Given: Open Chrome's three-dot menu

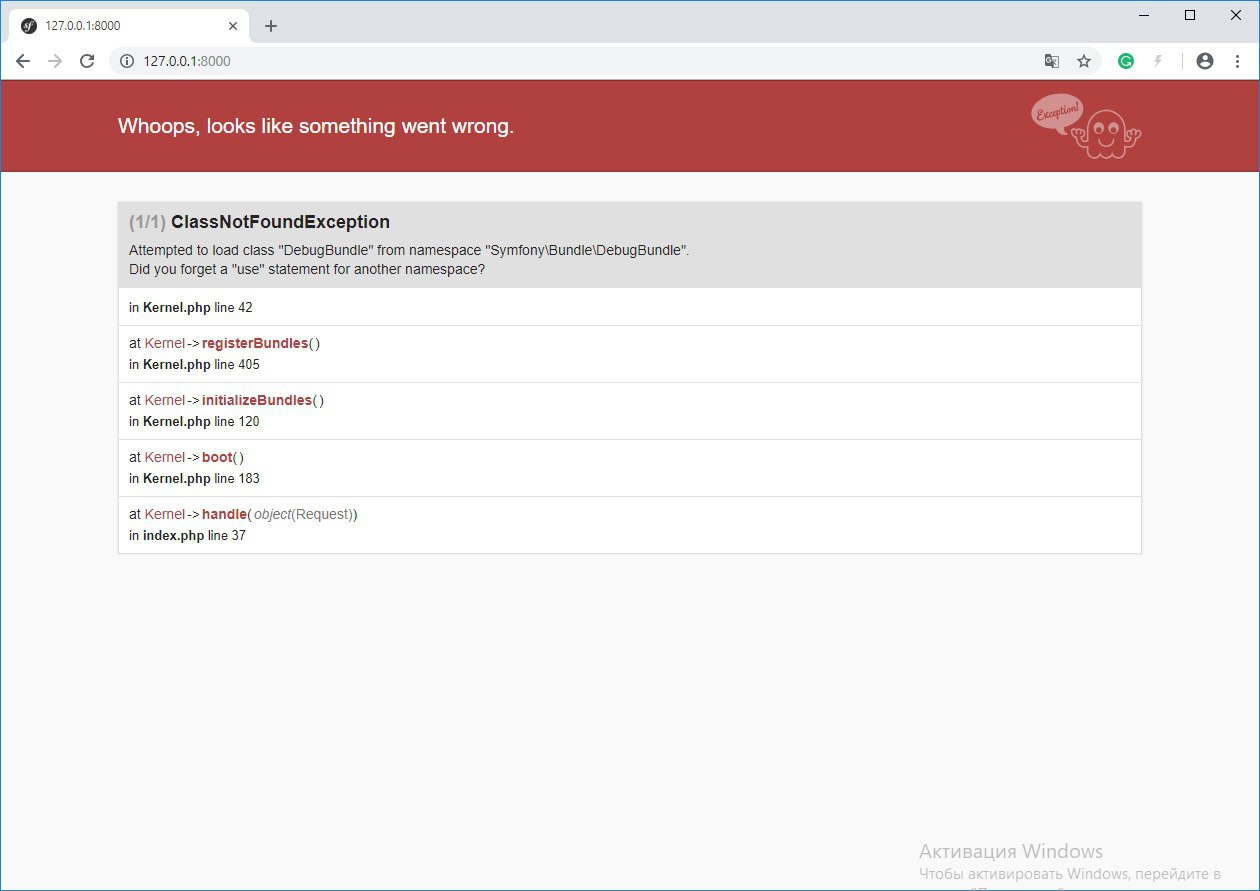Looking at the screenshot, I should click(x=1238, y=61).
